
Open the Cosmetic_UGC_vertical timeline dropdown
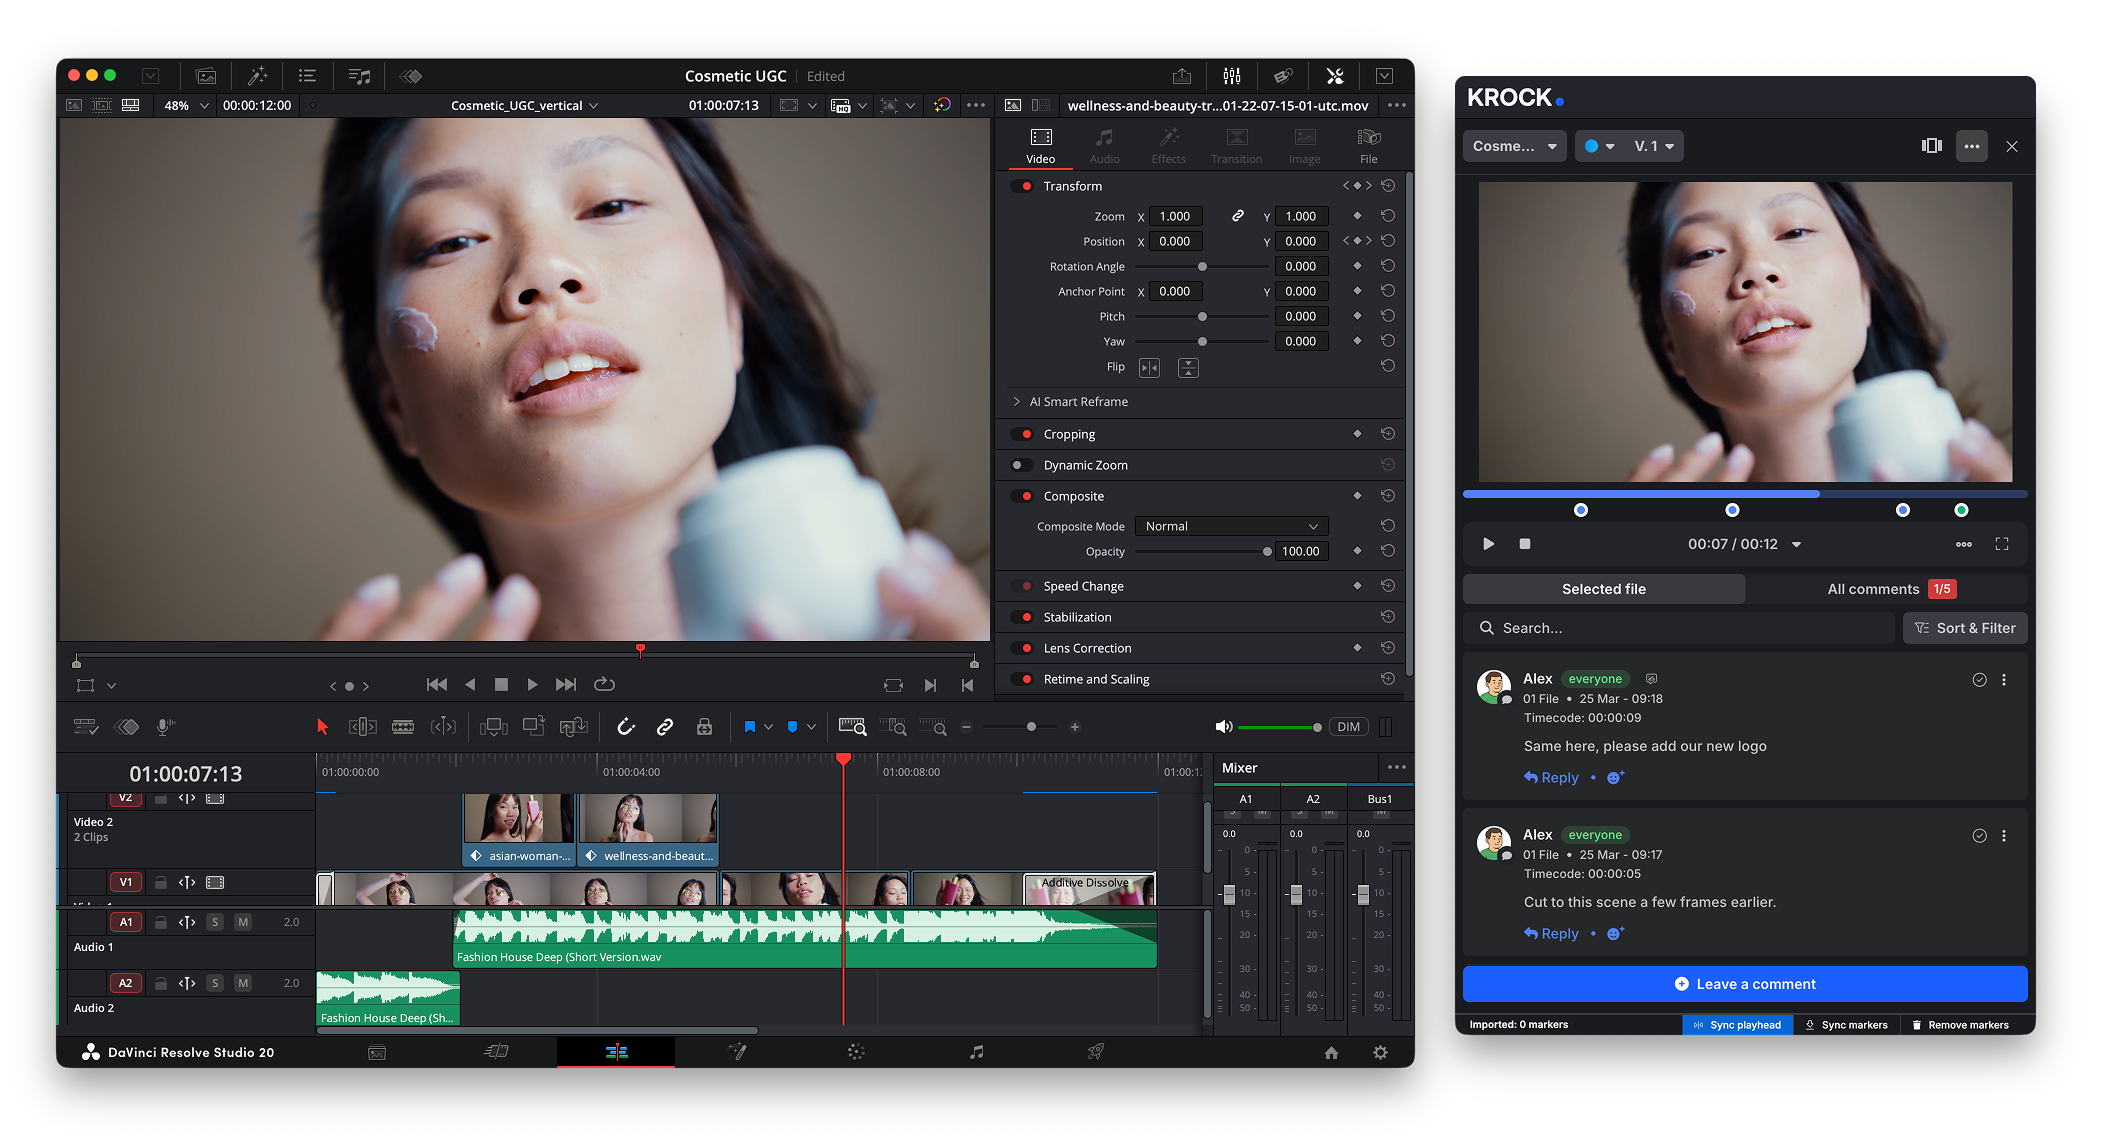coord(525,105)
